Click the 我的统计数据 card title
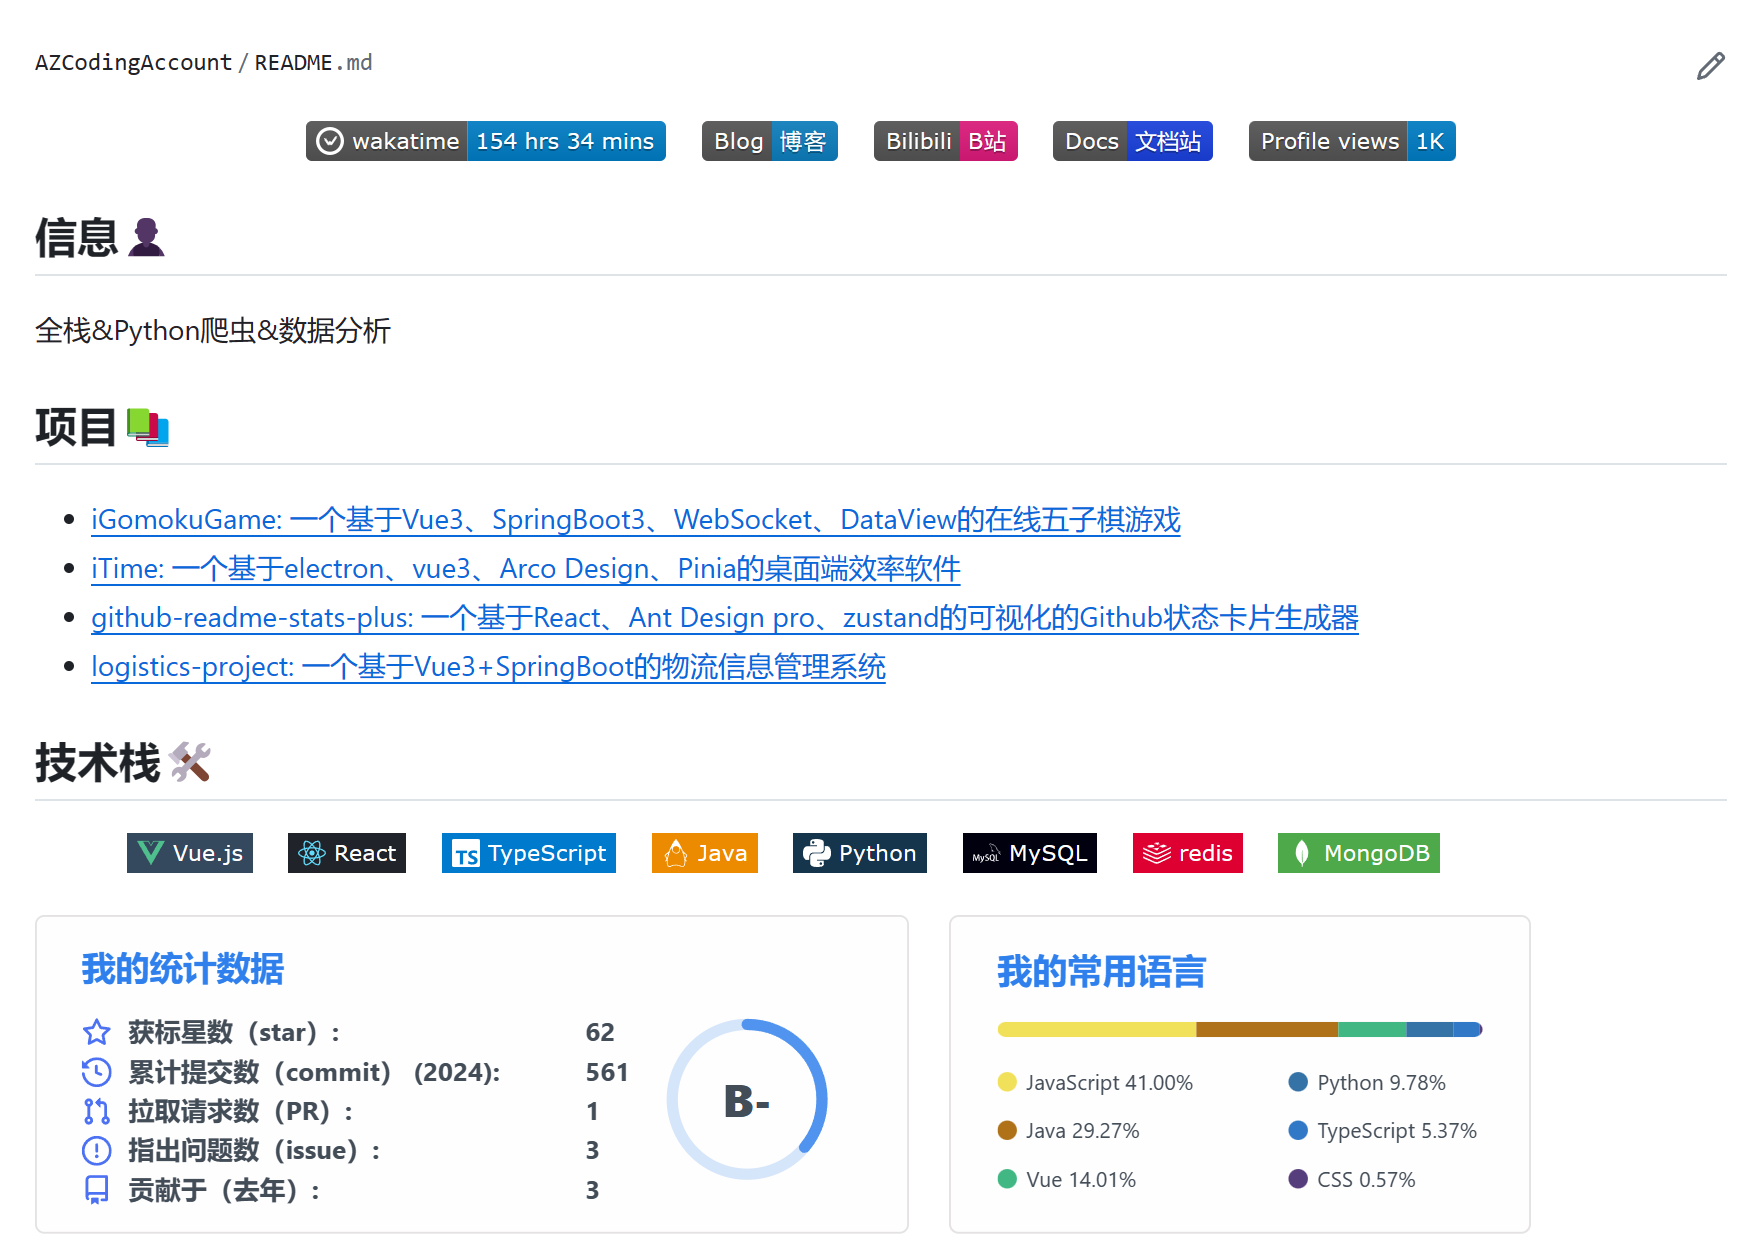 (x=183, y=969)
